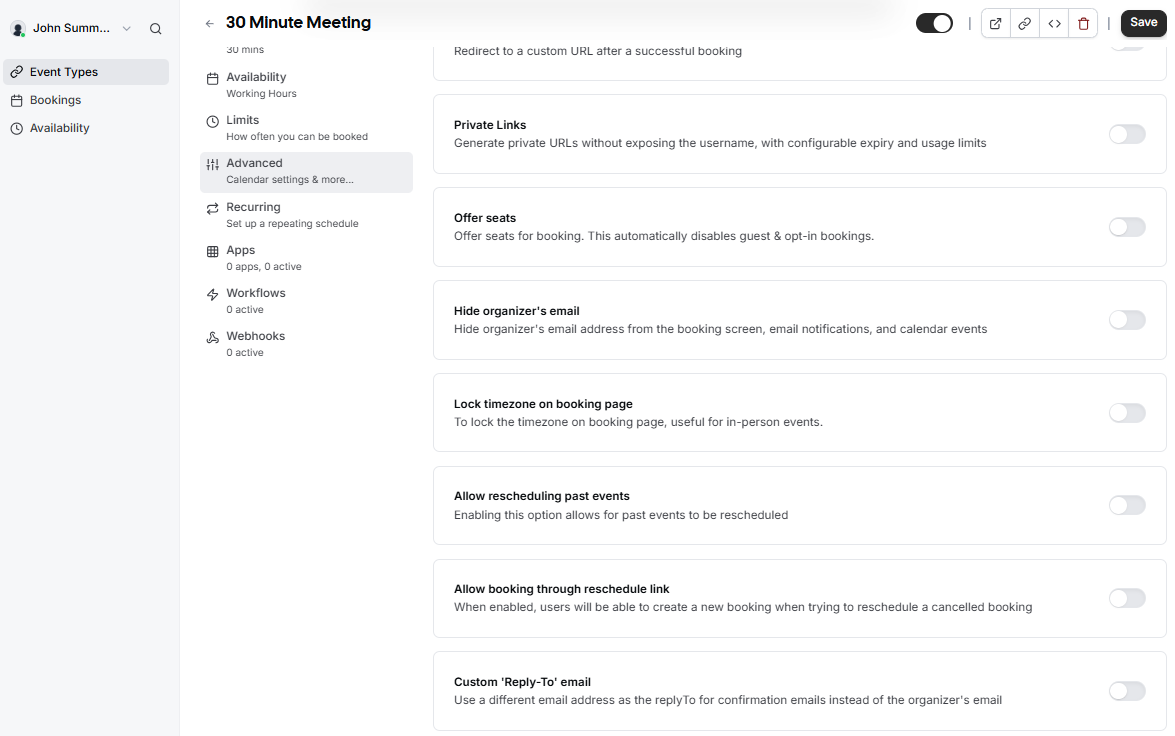Click the search magnifier icon
This screenshot has height=736, width=1175.
[155, 28]
